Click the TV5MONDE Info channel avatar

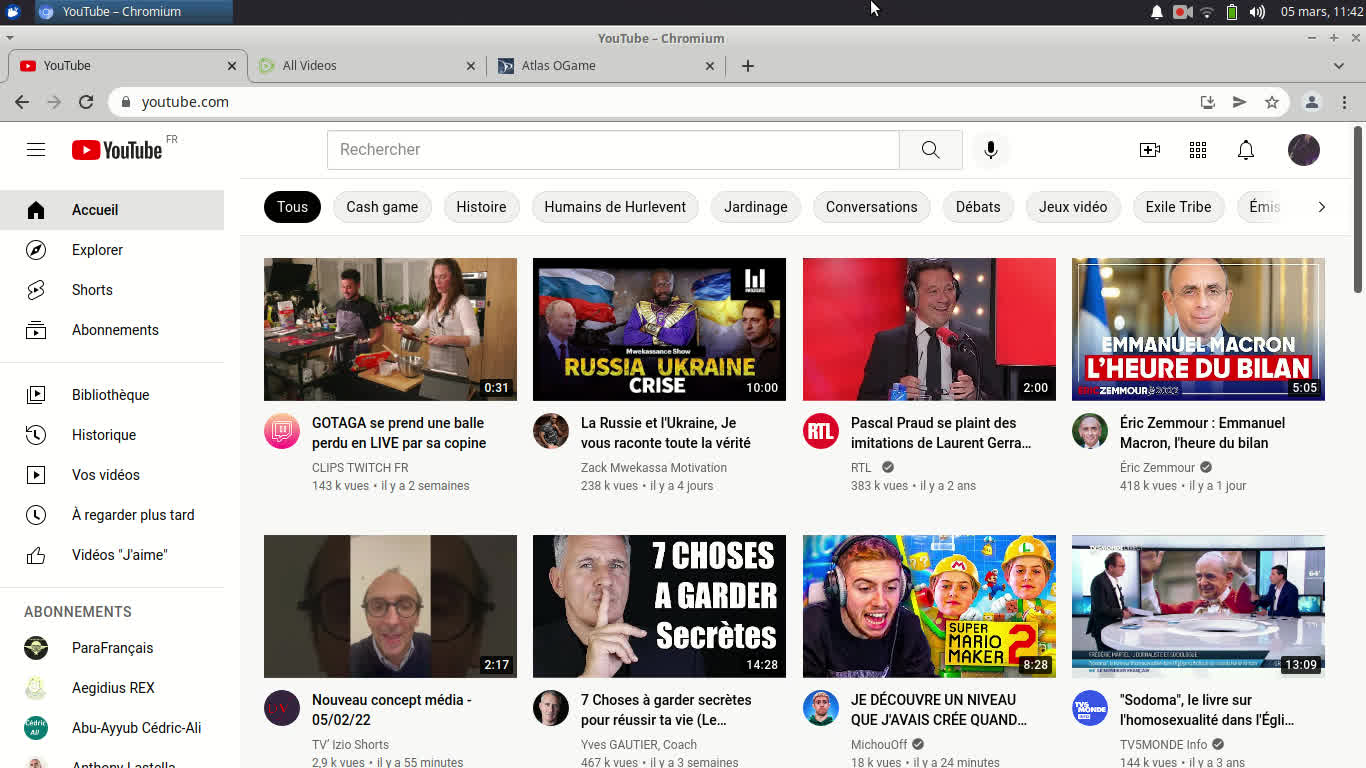point(1090,708)
